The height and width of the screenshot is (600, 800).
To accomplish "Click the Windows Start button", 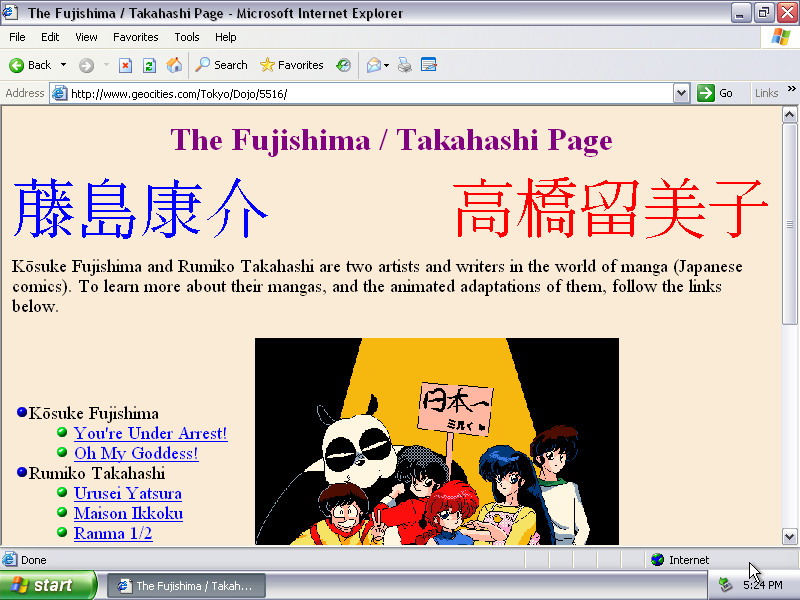I will pos(48,585).
